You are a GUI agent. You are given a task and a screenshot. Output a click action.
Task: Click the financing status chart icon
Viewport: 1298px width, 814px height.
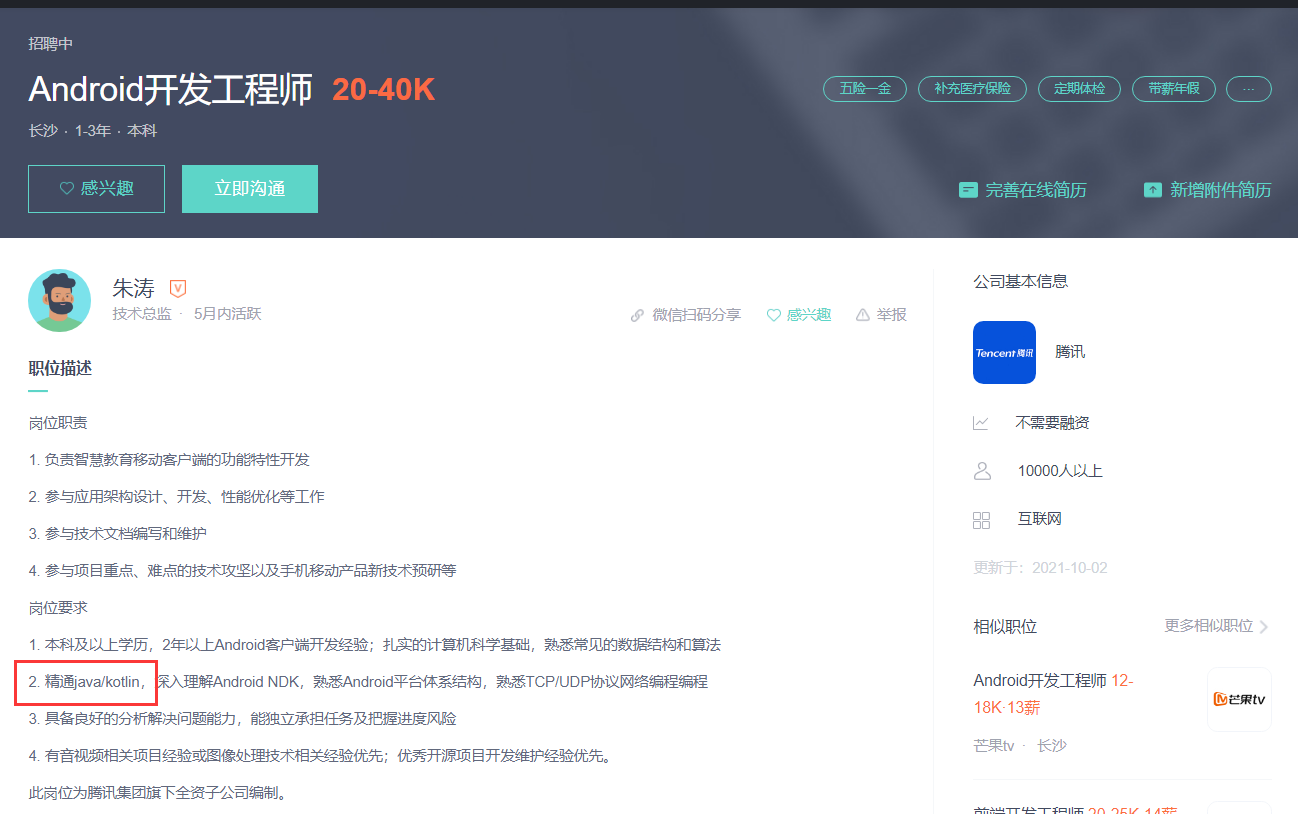[981, 423]
